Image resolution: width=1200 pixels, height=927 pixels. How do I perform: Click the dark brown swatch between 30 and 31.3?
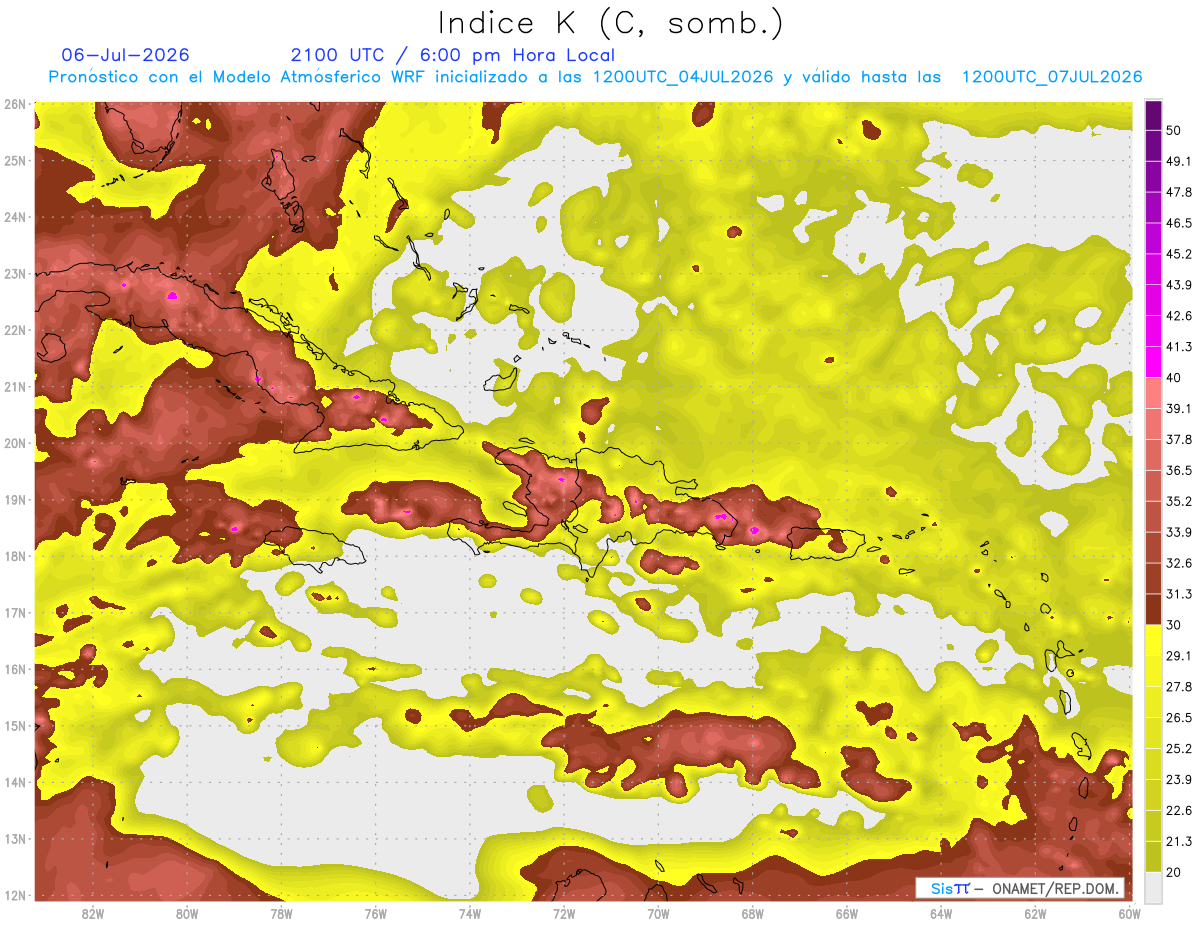click(1153, 609)
